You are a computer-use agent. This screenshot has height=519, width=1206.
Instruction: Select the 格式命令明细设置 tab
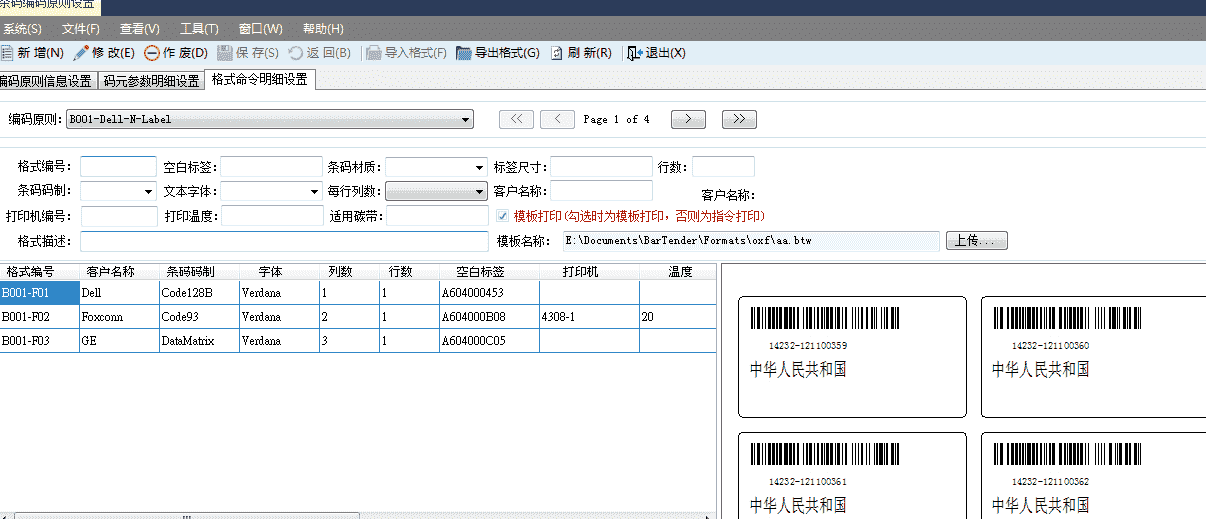[259, 79]
